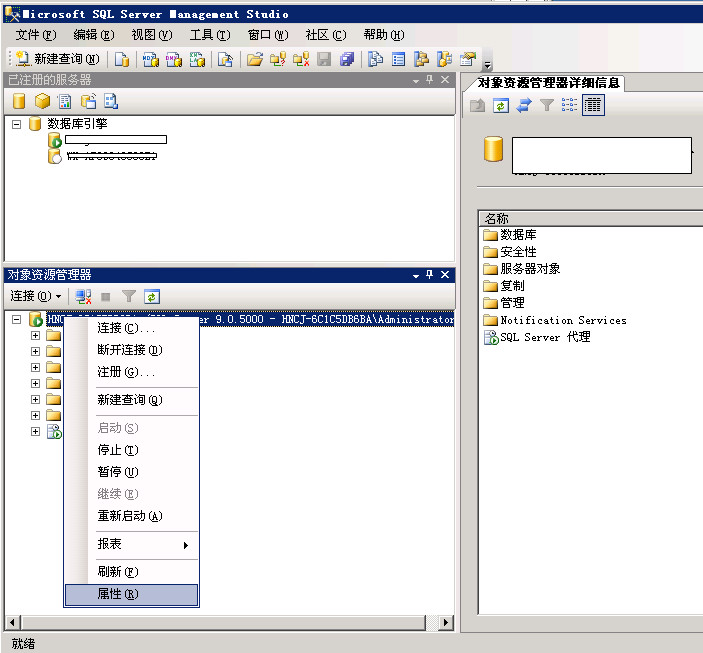This screenshot has width=703, height=653.
Task: Select Integration Services icon in Registered Servers
Action: pos(111,101)
